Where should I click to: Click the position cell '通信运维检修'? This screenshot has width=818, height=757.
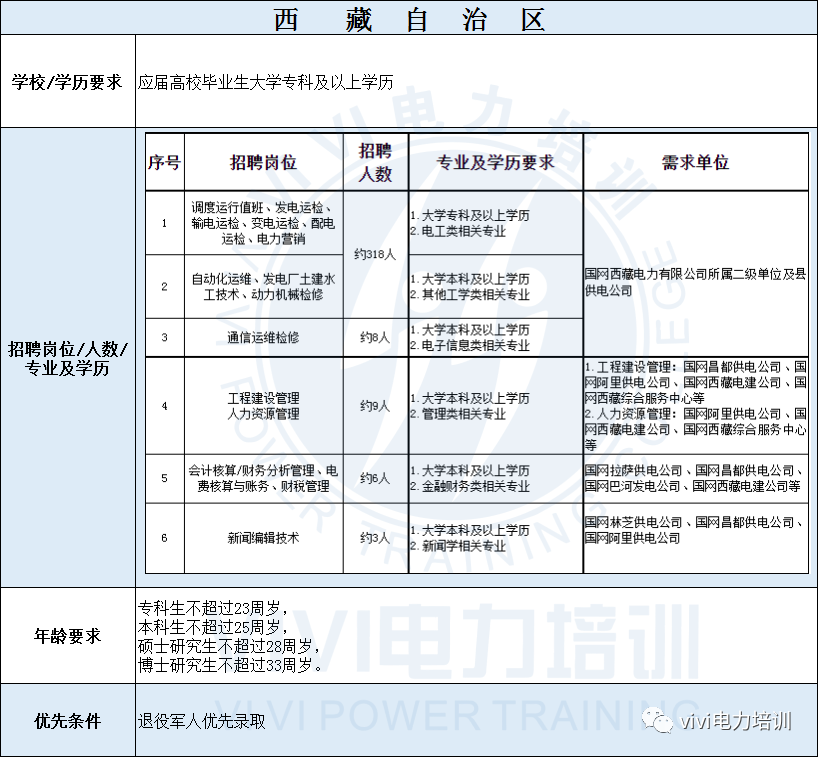coord(263,338)
